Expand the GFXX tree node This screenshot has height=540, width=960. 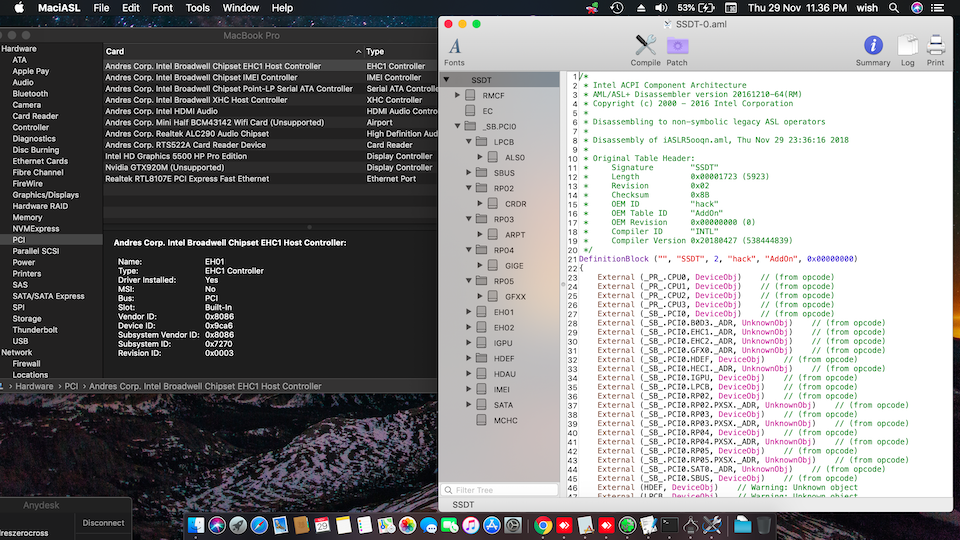coord(480,296)
